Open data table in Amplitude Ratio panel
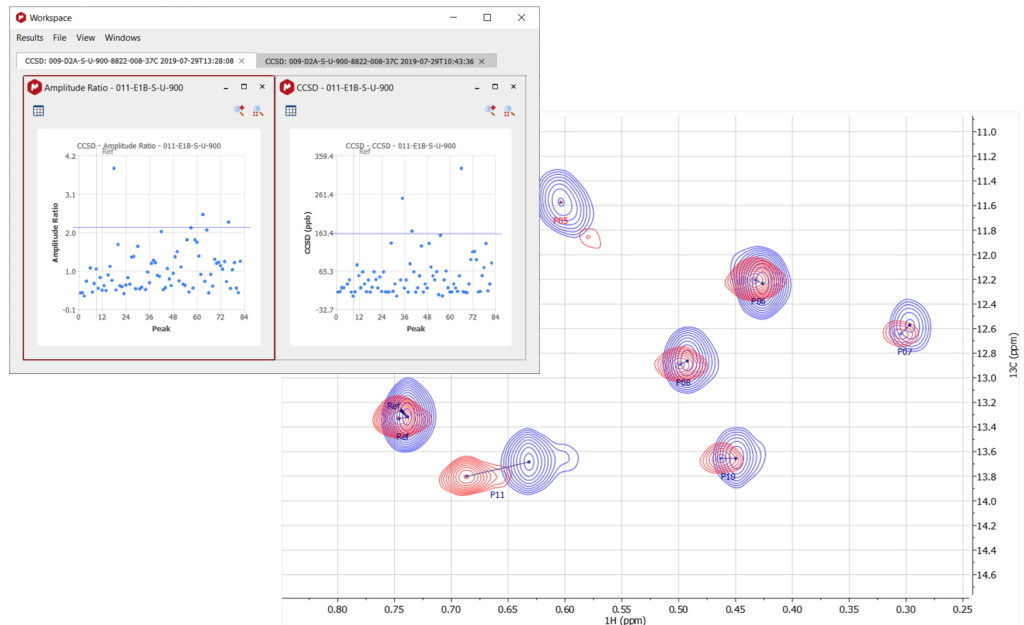Image resolution: width=1024 pixels, height=625 pixels. click(x=38, y=111)
